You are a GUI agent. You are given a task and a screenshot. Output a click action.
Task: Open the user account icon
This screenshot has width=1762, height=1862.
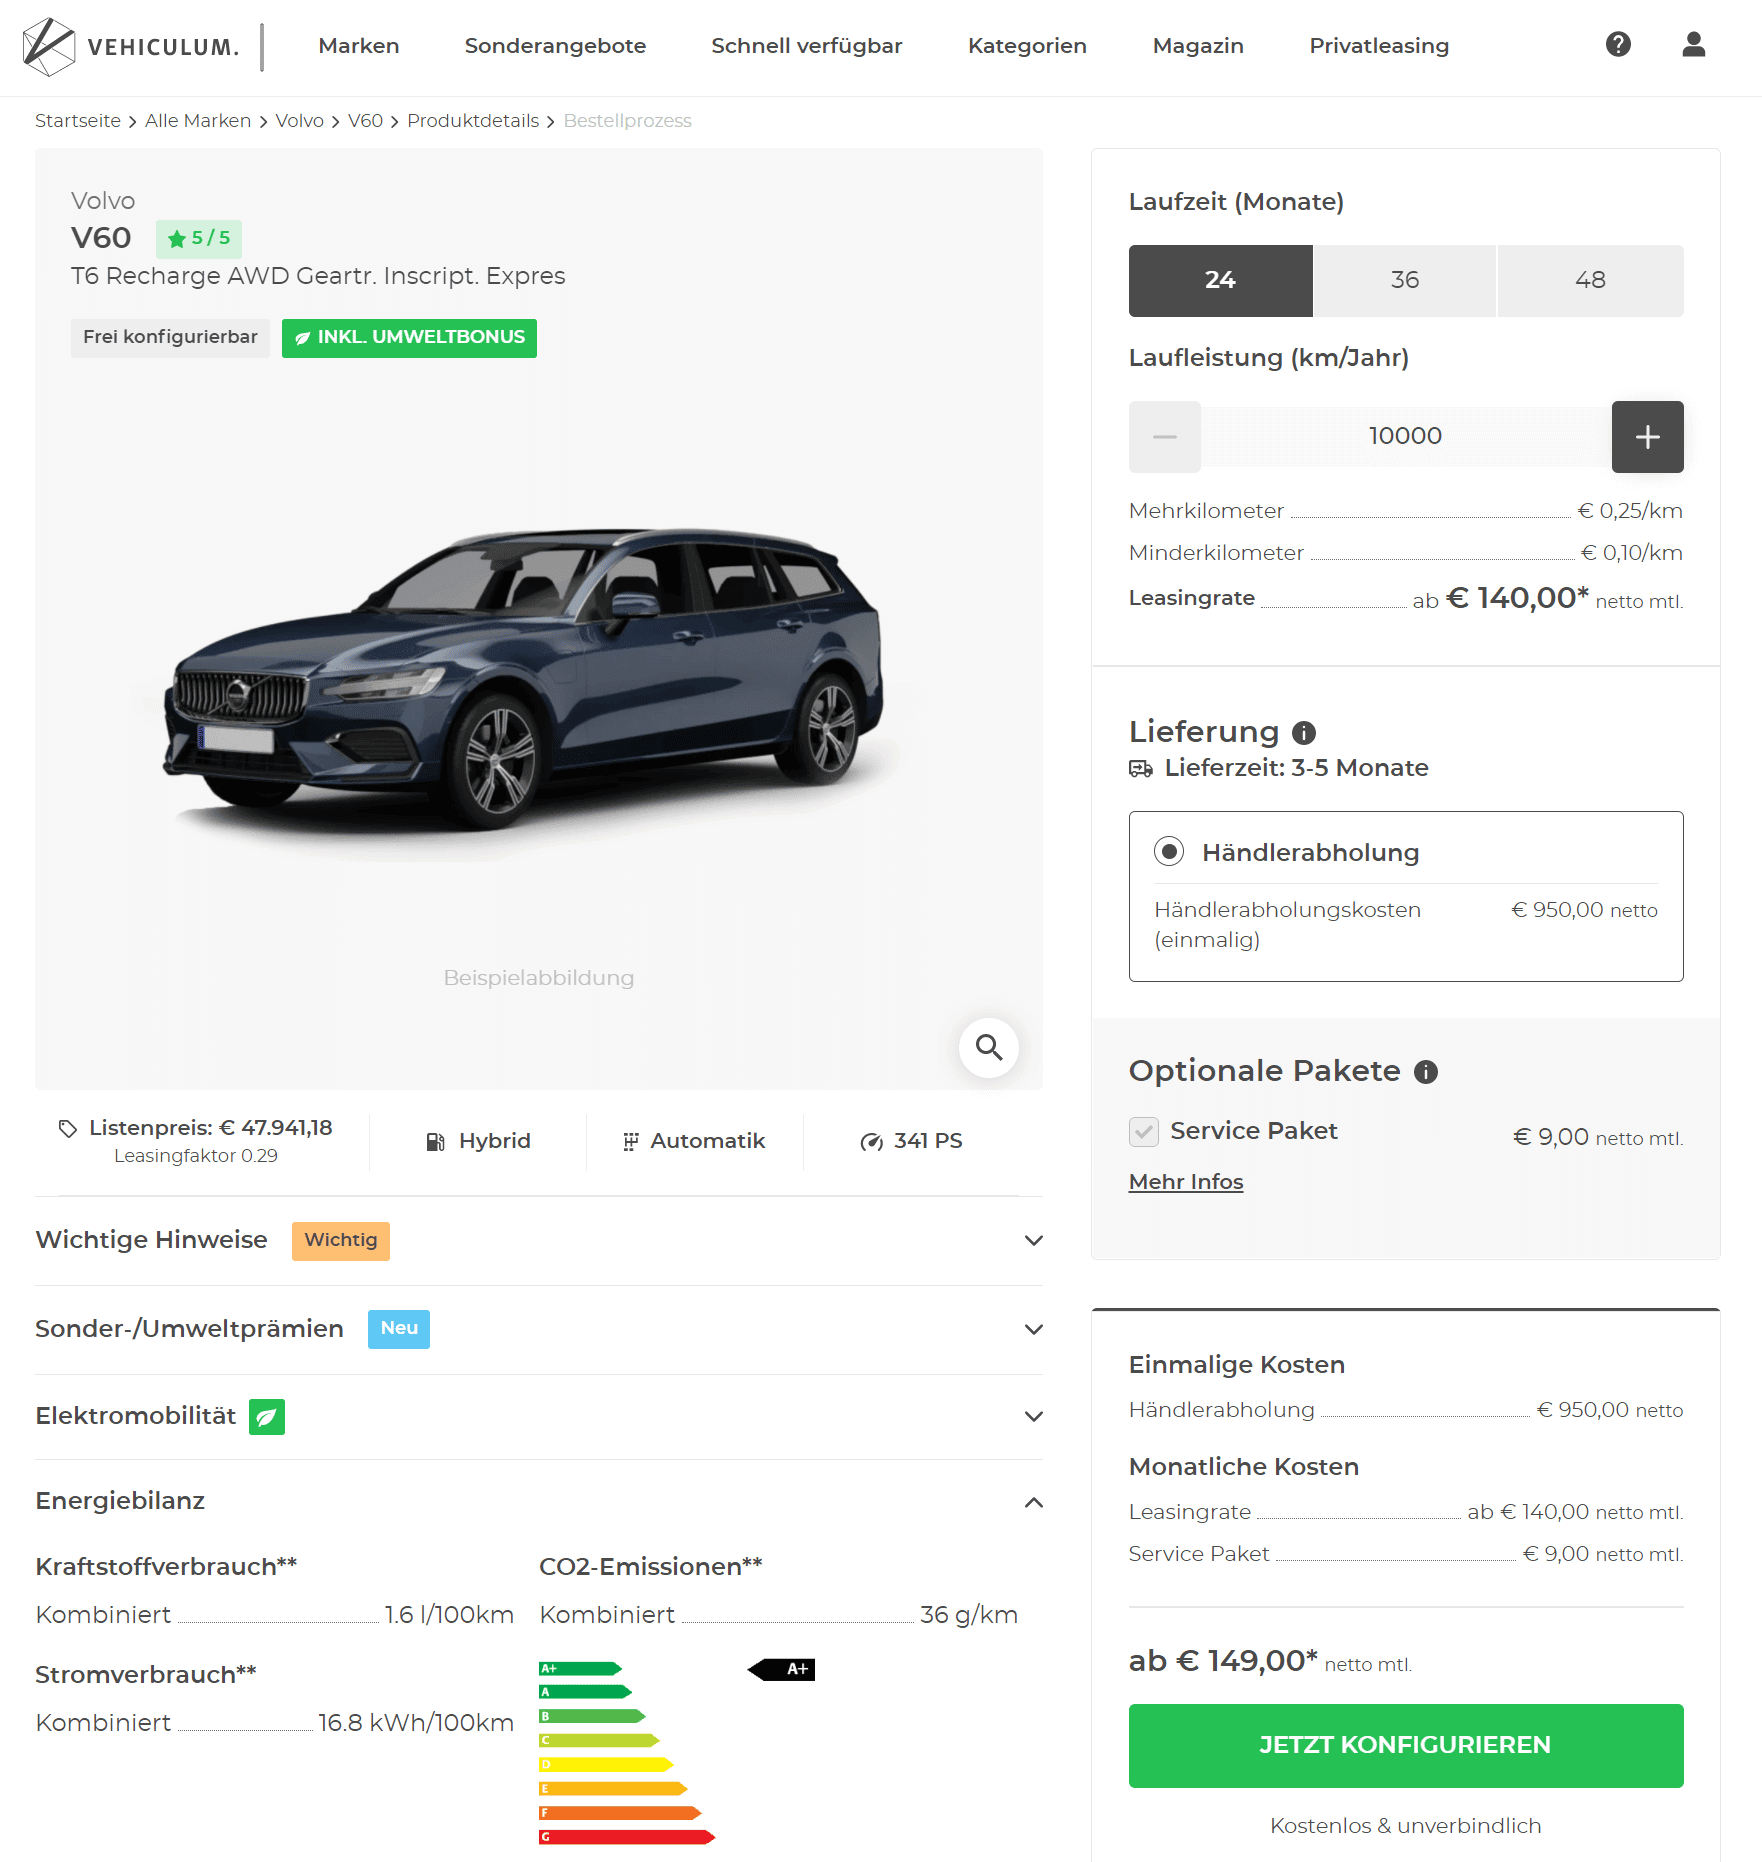pyautogui.click(x=1693, y=44)
